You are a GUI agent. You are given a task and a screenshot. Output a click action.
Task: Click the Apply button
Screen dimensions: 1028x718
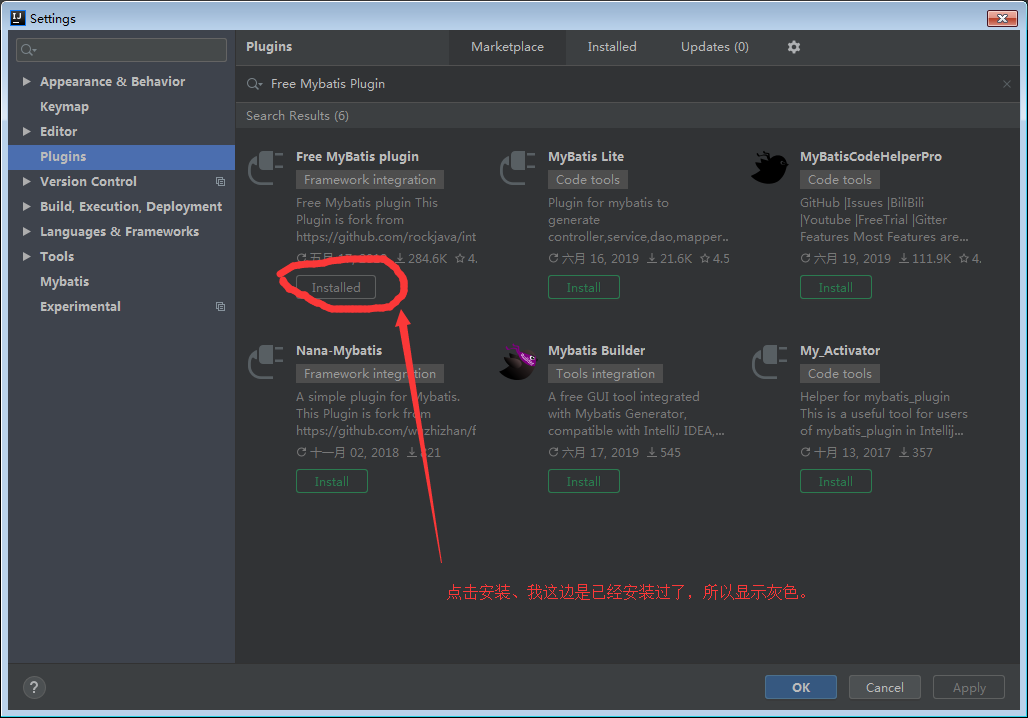969,687
